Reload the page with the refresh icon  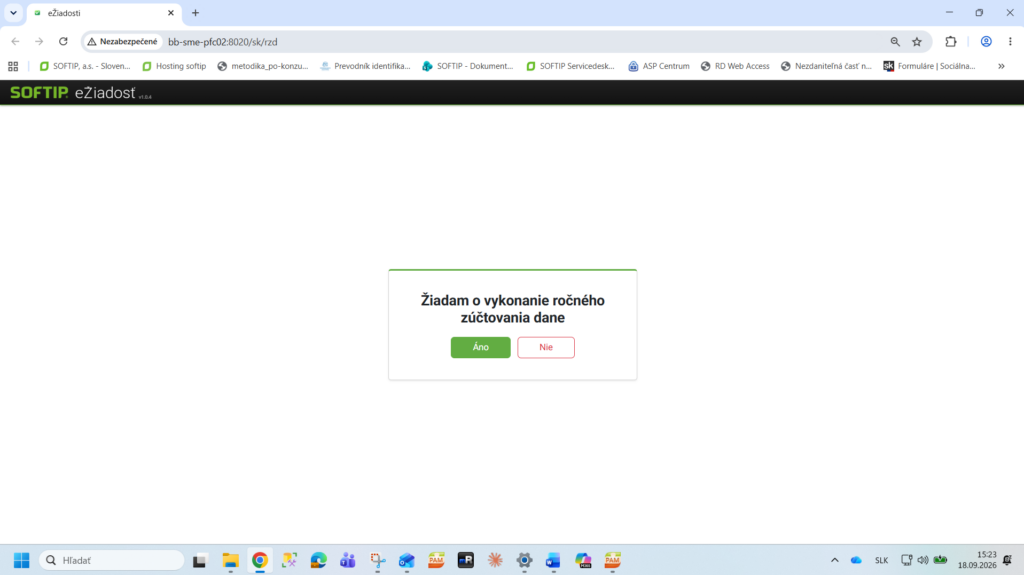63,41
